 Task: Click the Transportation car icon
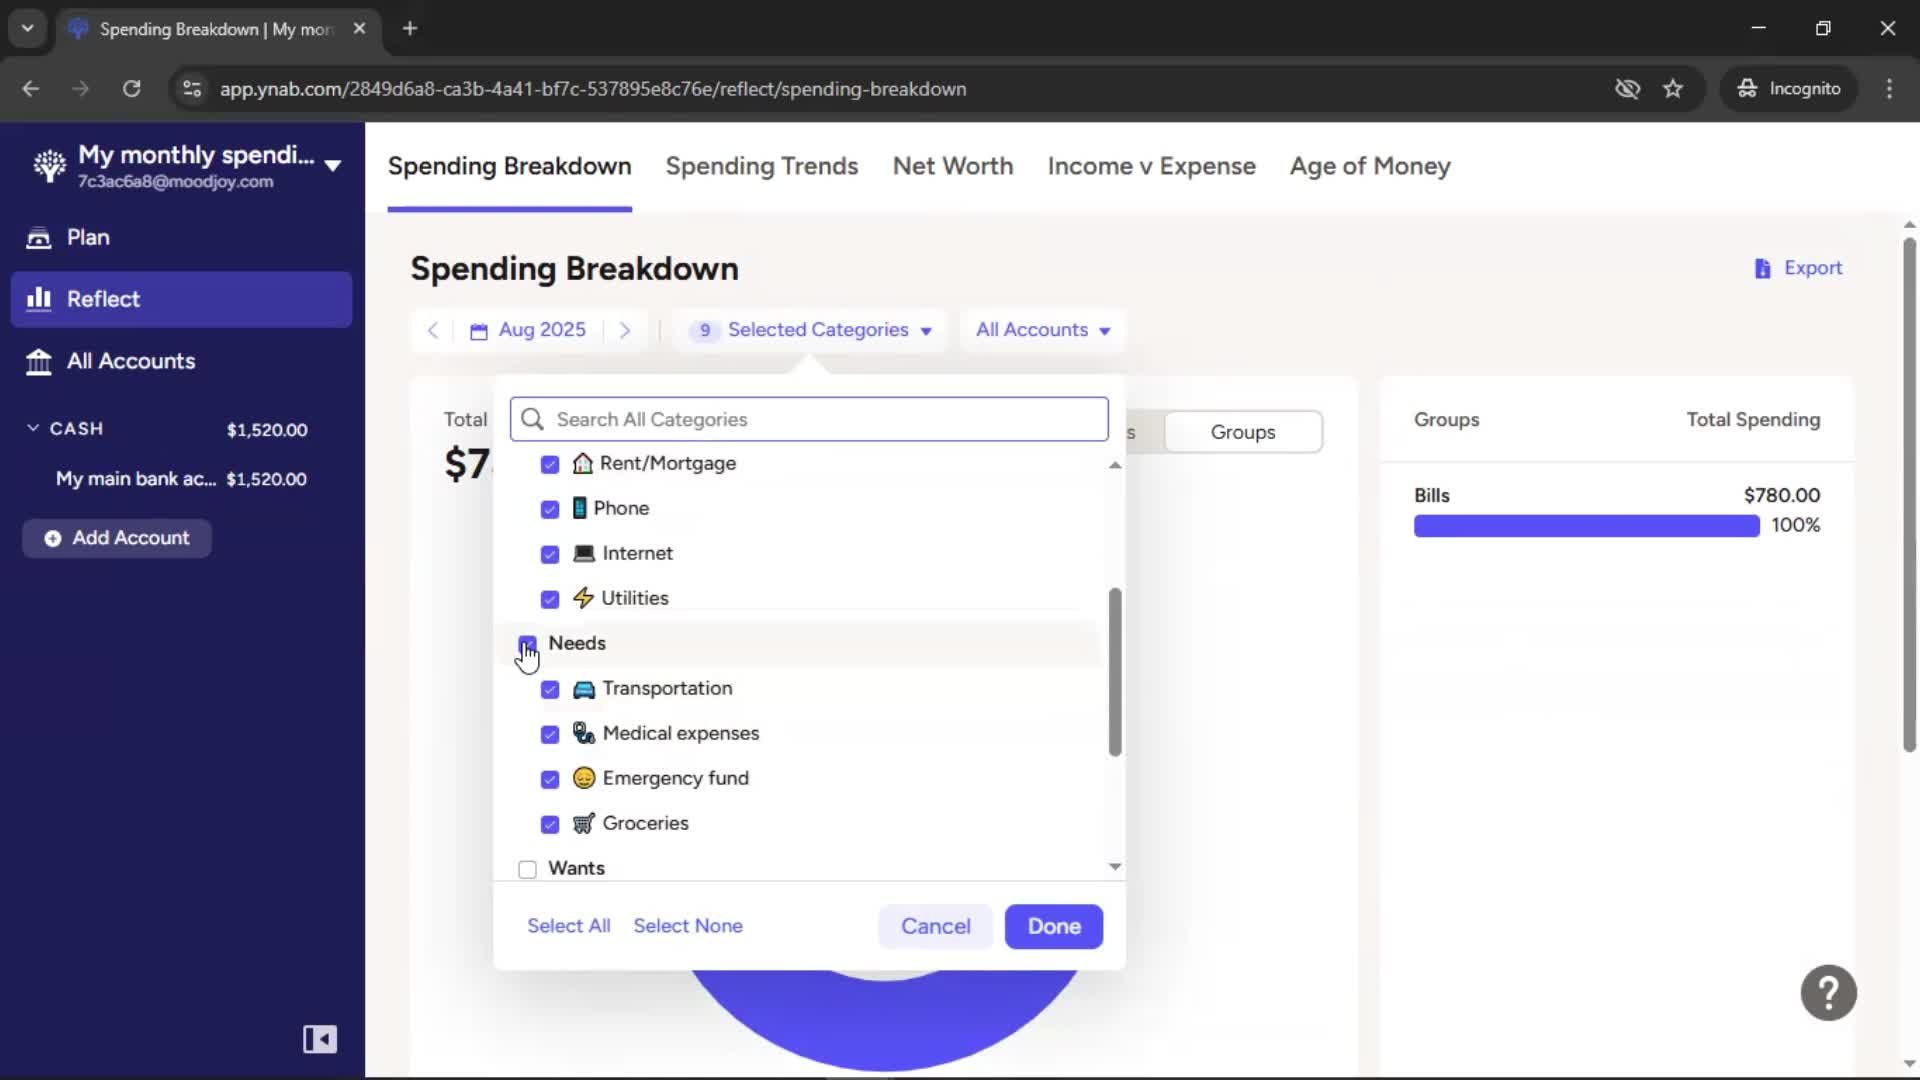pos(584,689)
